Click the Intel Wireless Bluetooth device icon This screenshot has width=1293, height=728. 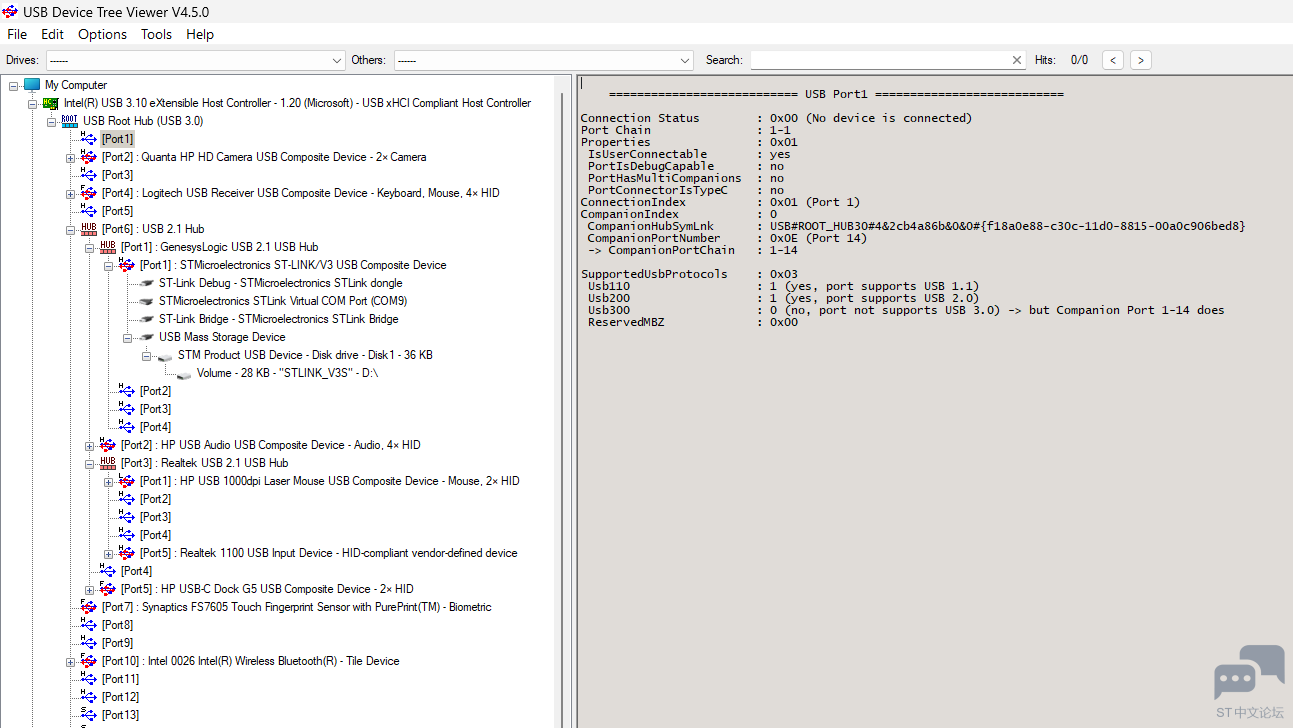[x=88, y=661]
